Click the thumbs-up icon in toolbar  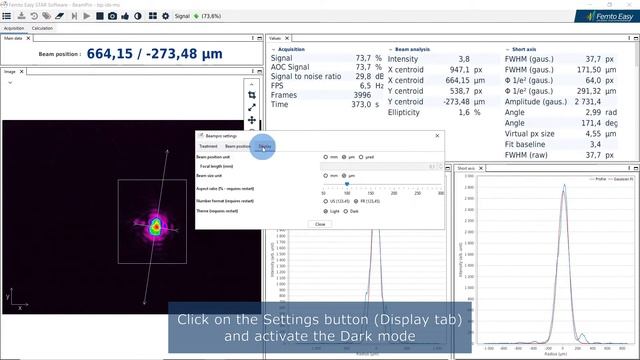[x=125, y=16]
